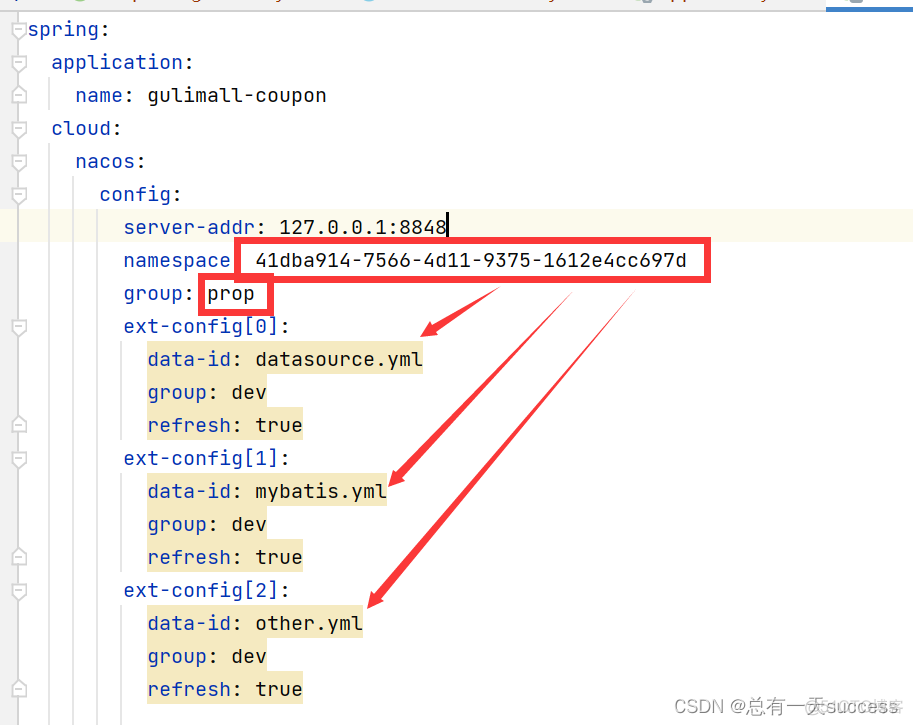Screen dimensions: 913x725
Task: Click the data-id key beside mybatis.yml
Action: tap(189, 491)
